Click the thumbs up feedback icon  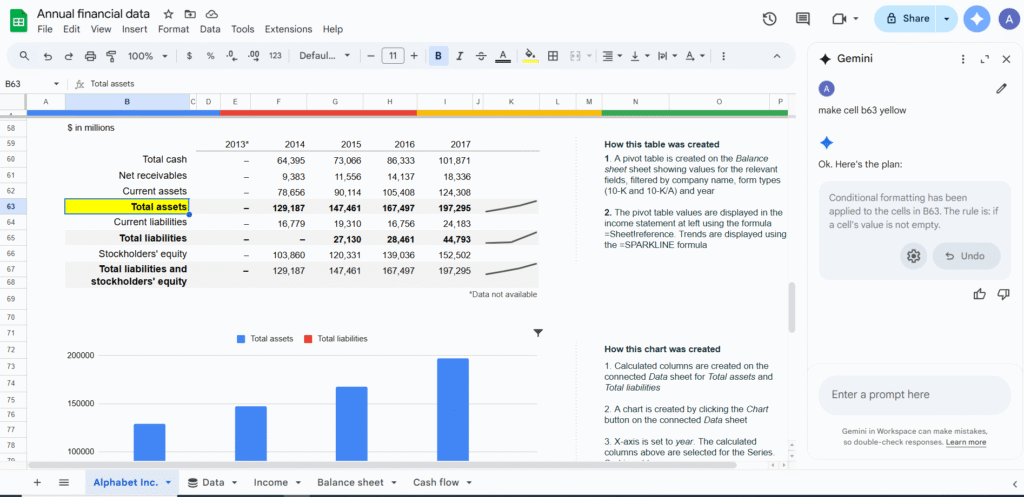pos(980,294)
